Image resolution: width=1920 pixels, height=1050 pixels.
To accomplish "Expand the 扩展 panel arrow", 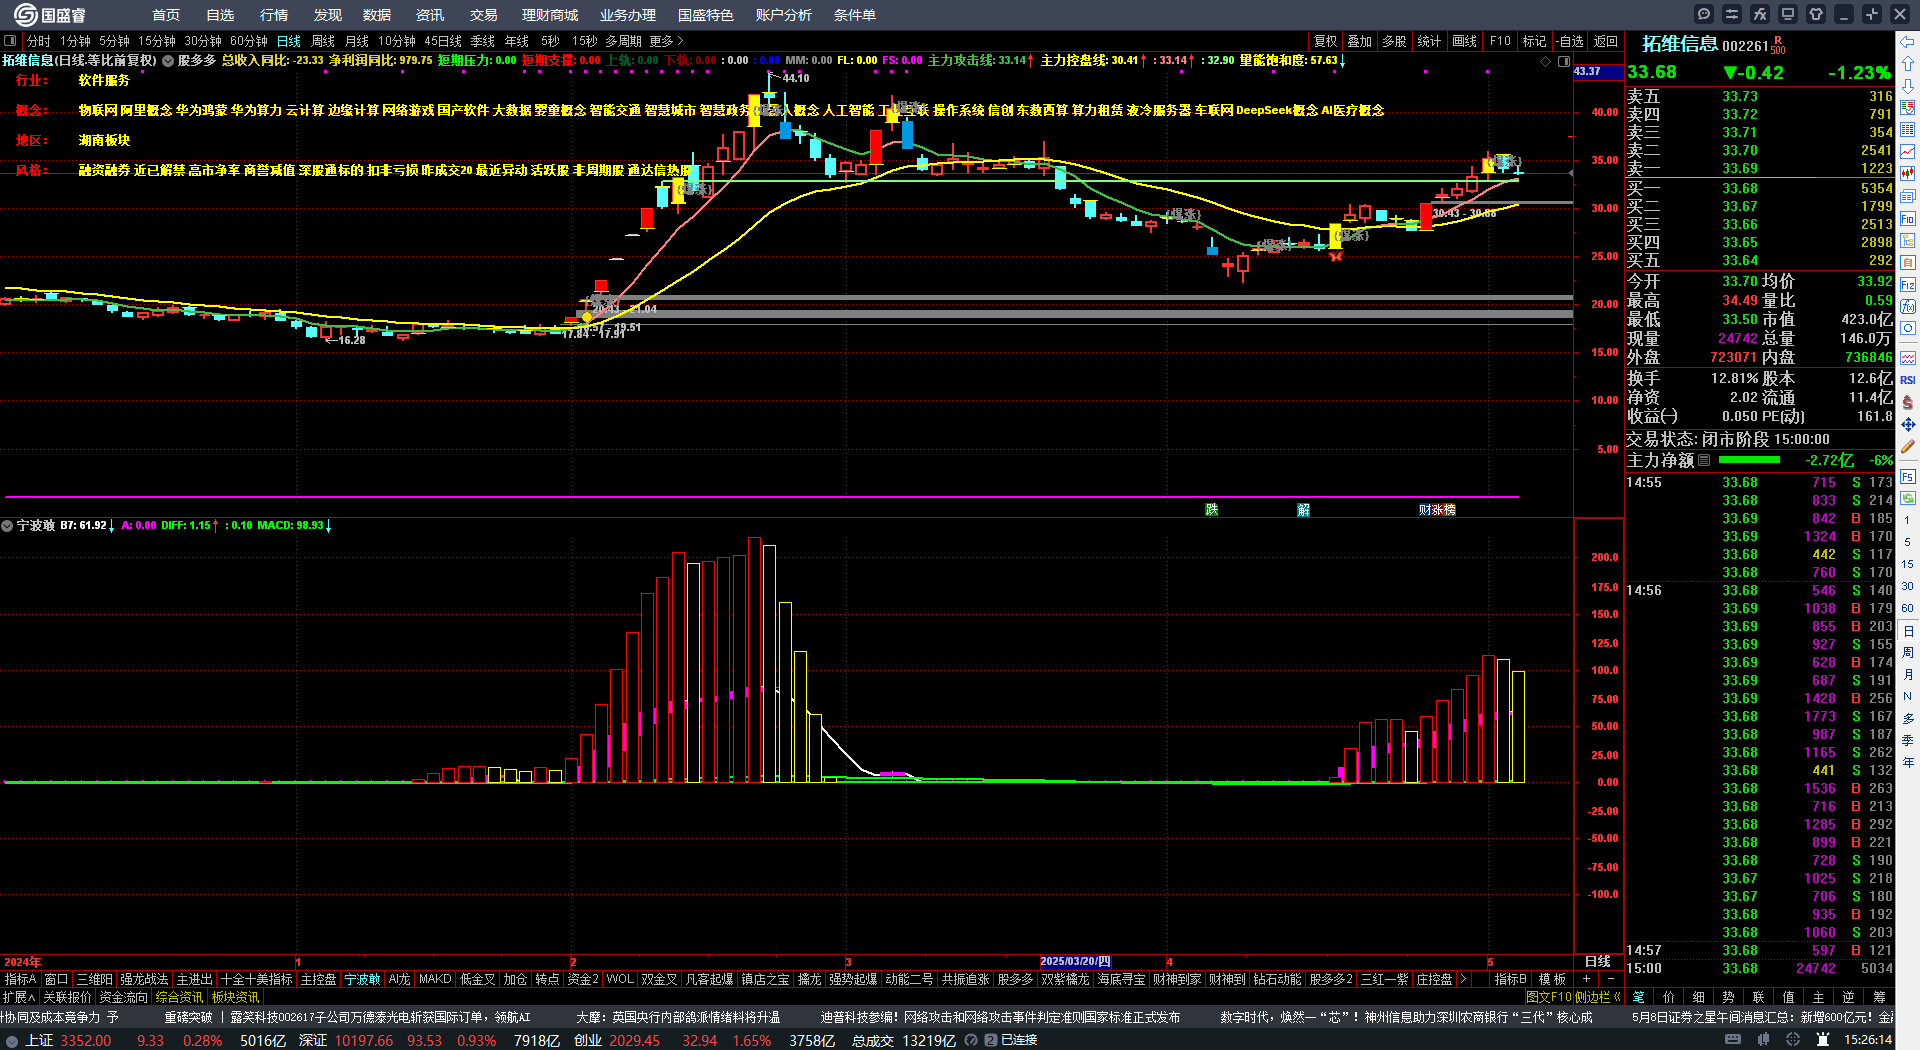I will (x=19, y=997).
